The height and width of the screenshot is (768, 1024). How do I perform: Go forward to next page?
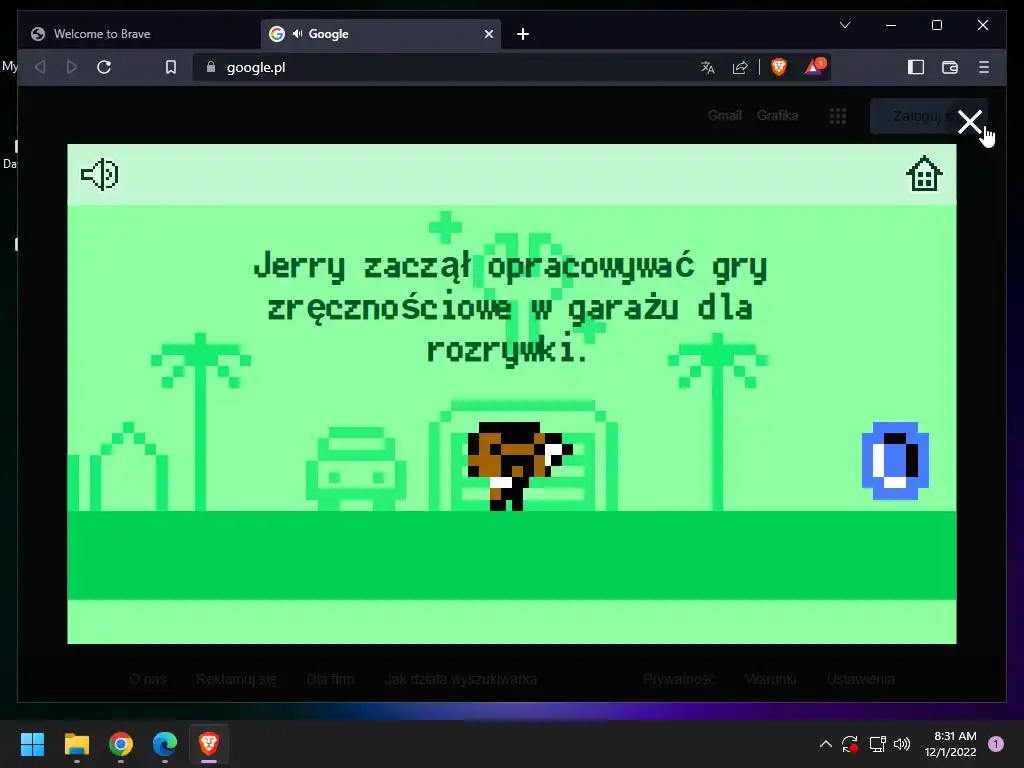coord(72,67)
